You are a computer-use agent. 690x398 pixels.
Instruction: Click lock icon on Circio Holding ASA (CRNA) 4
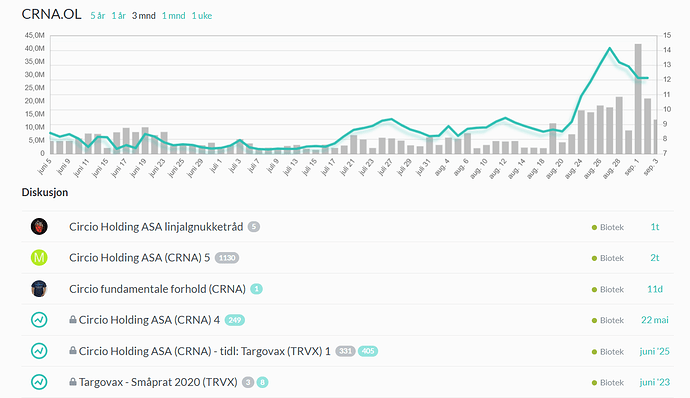(x=73, y=320)
